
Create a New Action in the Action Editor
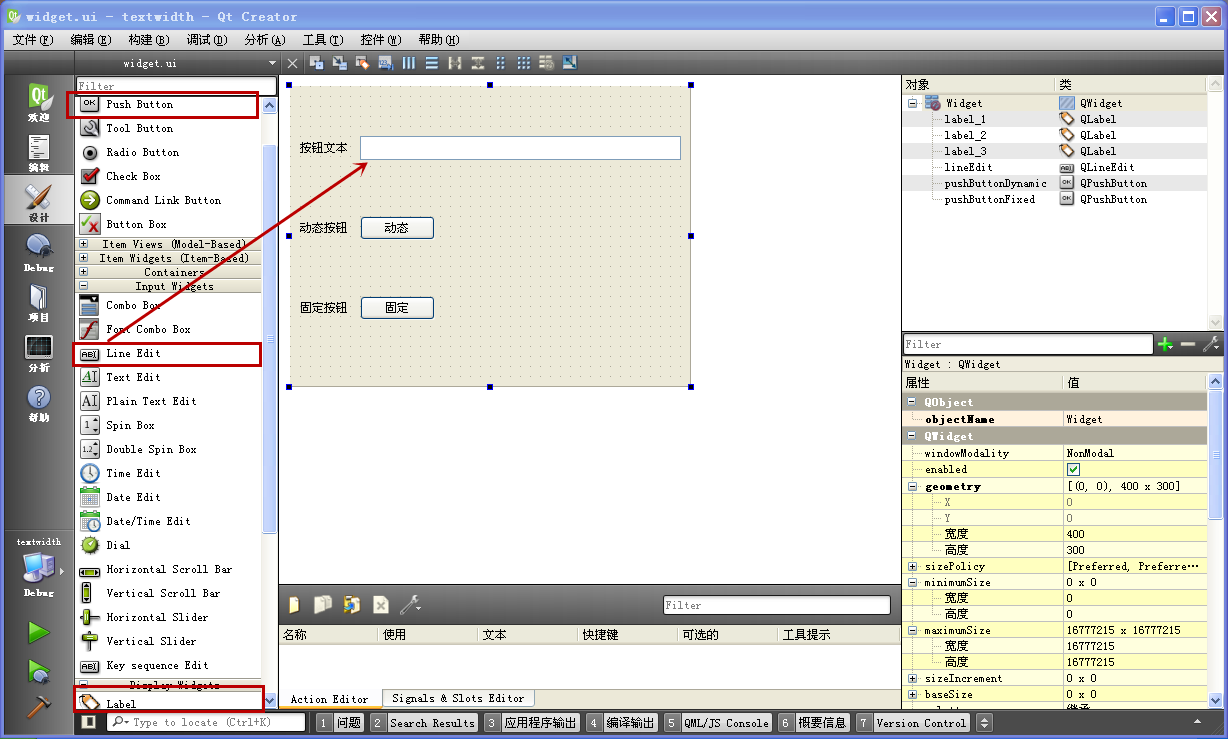pyautogui.click(x=295, y=604)
